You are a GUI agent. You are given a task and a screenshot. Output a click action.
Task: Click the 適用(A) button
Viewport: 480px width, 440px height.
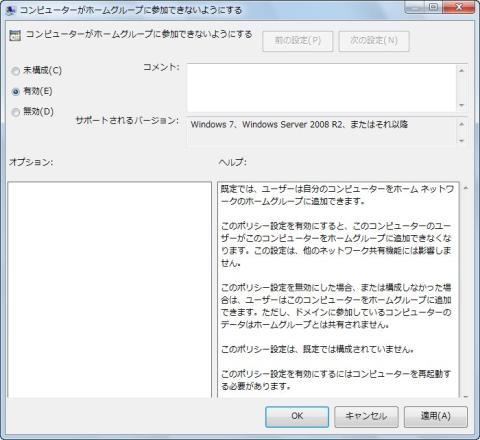pos(436,416)
